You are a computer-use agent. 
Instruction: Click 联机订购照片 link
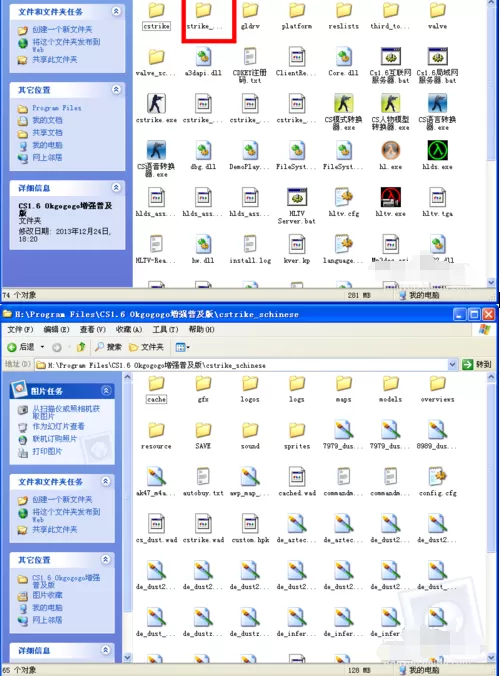tap(55, 439)
